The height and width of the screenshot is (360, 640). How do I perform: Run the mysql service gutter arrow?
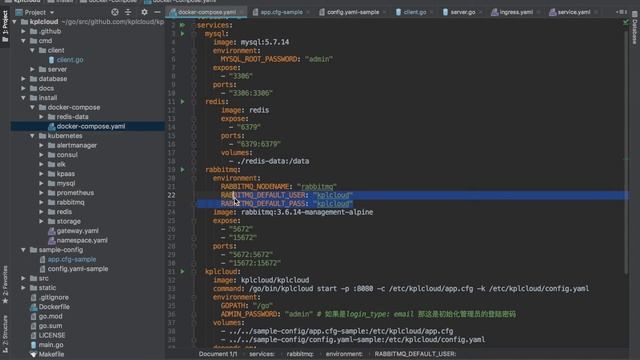tap(182, 34)
